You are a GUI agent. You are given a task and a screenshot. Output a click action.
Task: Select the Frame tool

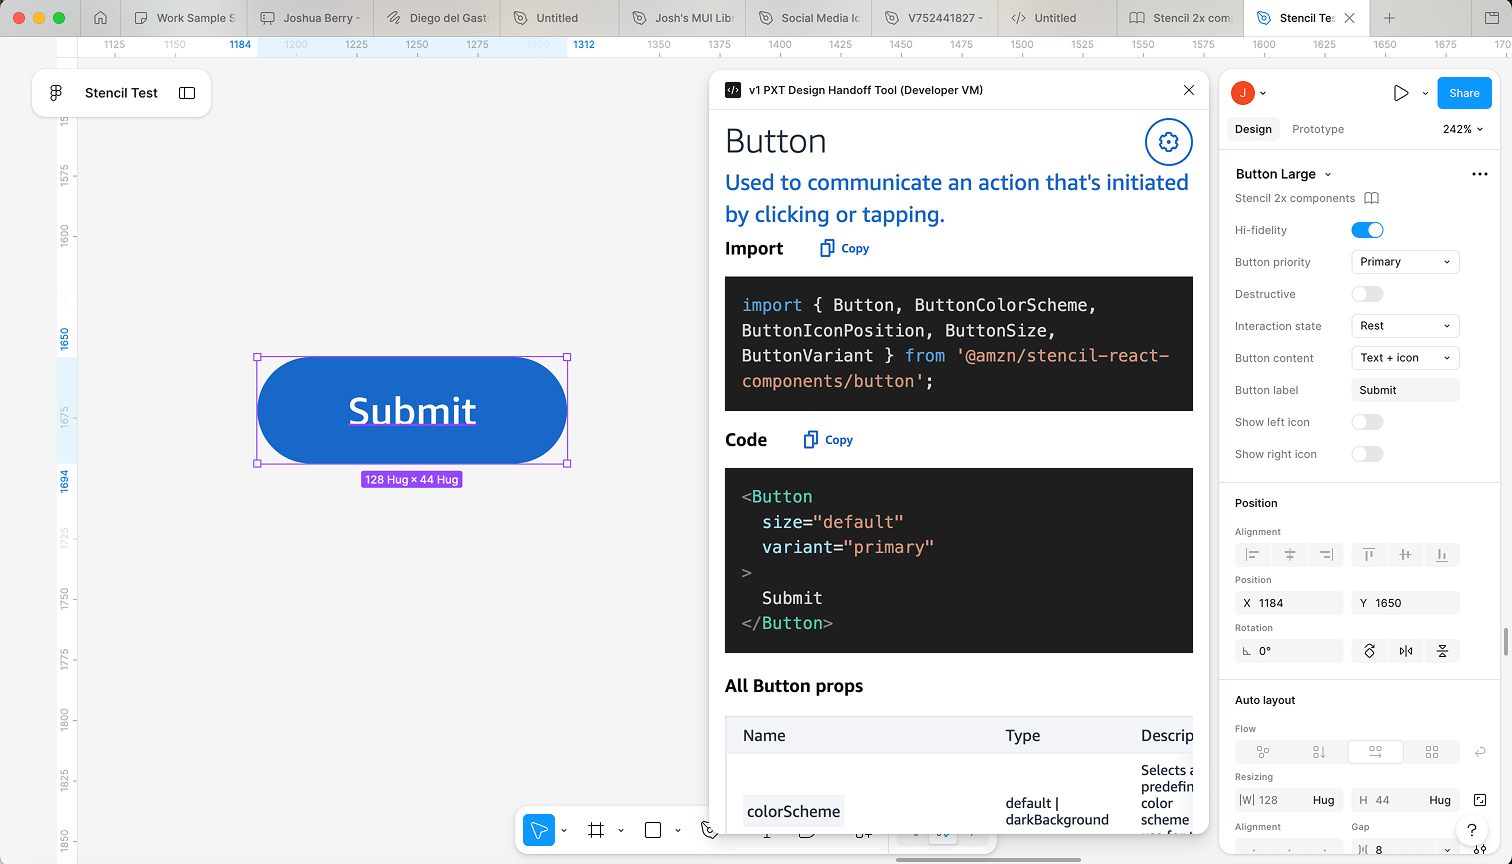[595, 830]
